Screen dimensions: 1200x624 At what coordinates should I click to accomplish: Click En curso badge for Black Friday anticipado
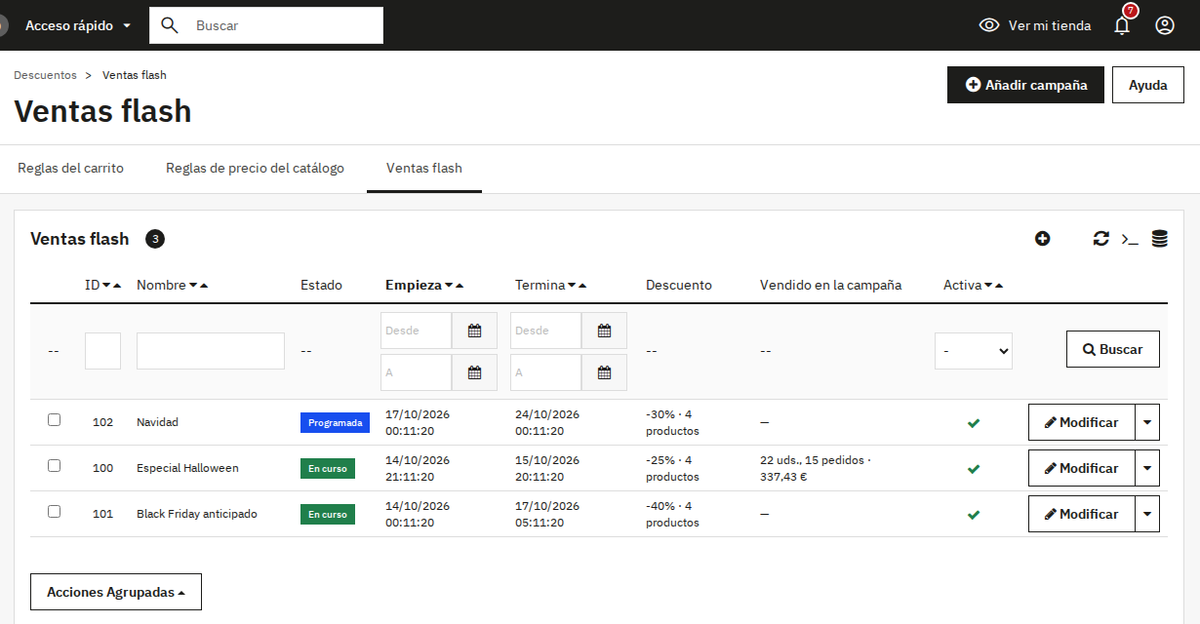point(328,515)
